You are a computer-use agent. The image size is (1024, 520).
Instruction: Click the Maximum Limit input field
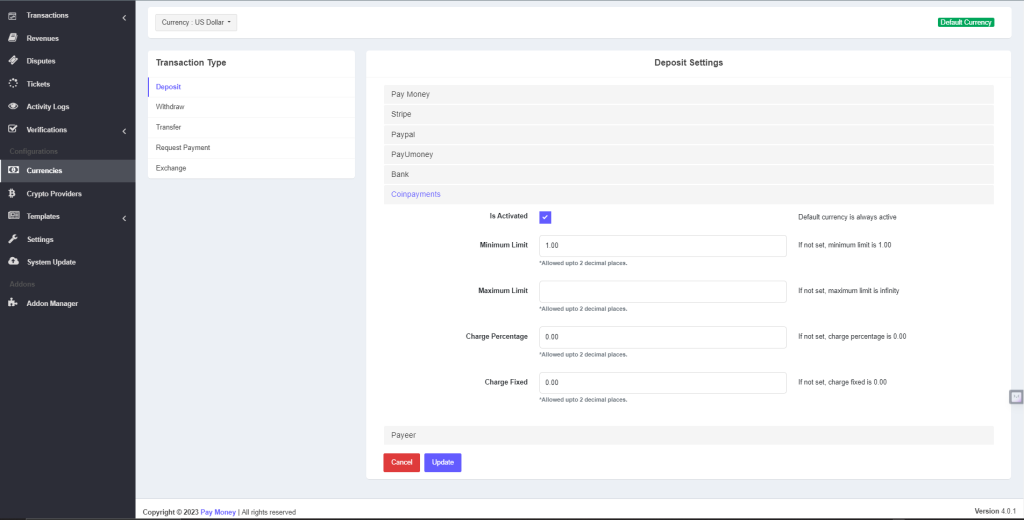click(x=662, y=291)
